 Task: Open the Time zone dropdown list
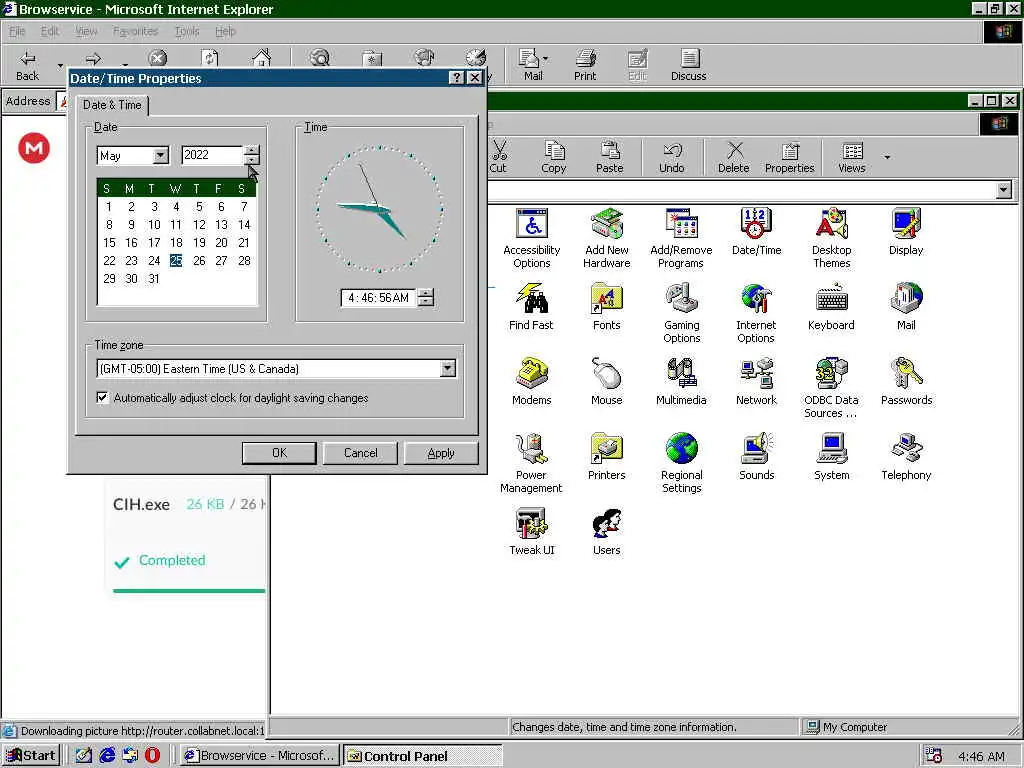447,368
